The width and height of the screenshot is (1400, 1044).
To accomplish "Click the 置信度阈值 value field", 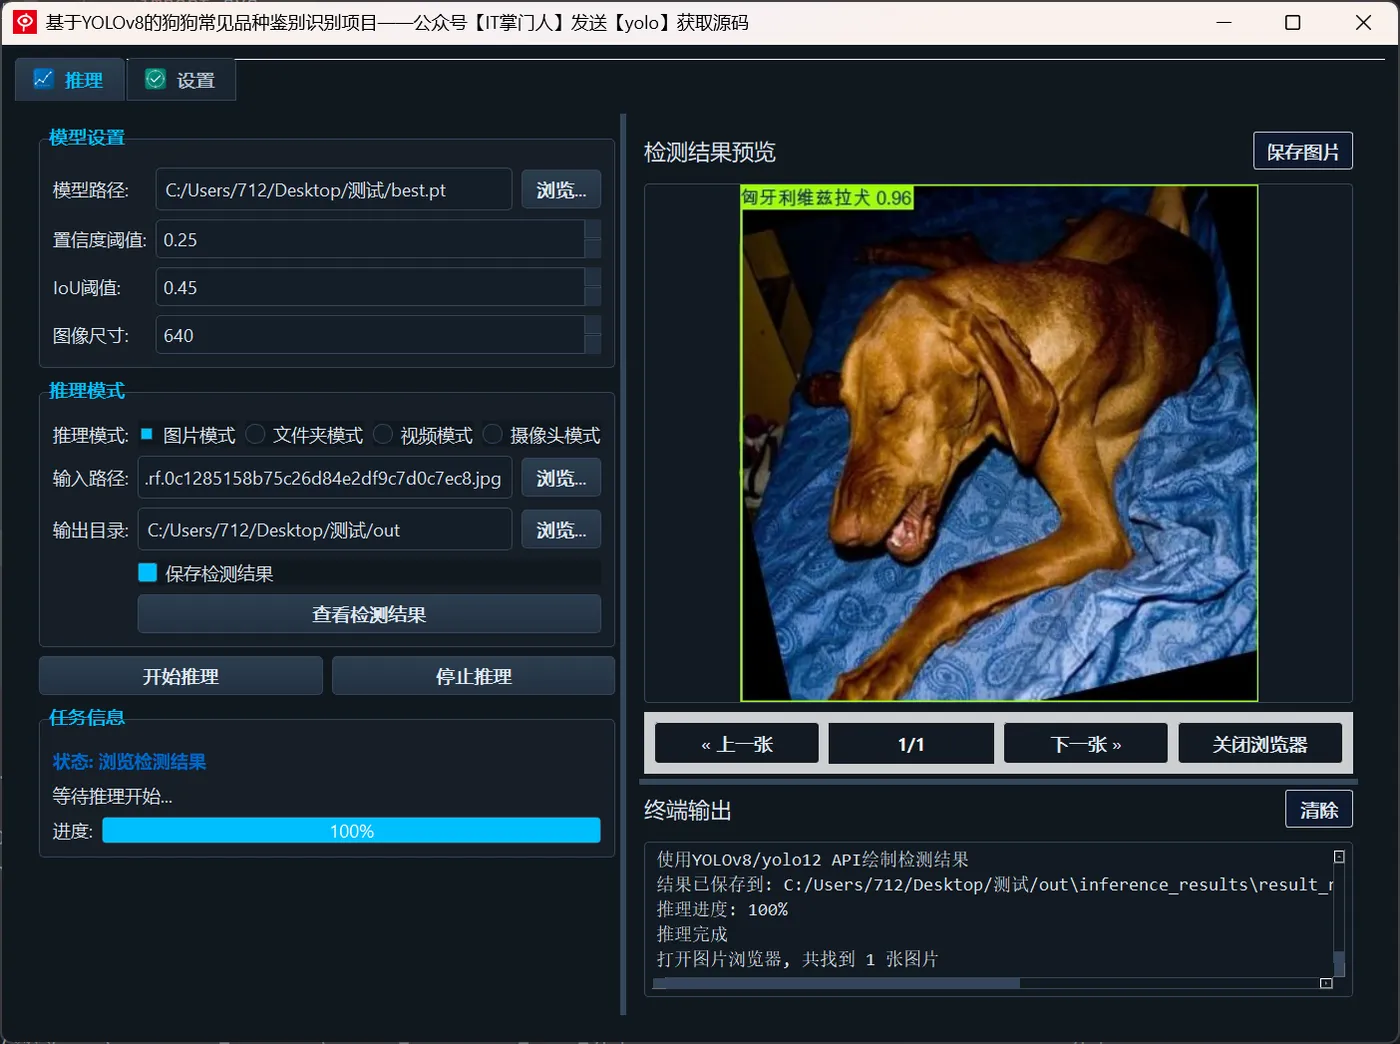I will tap(370, 240).
